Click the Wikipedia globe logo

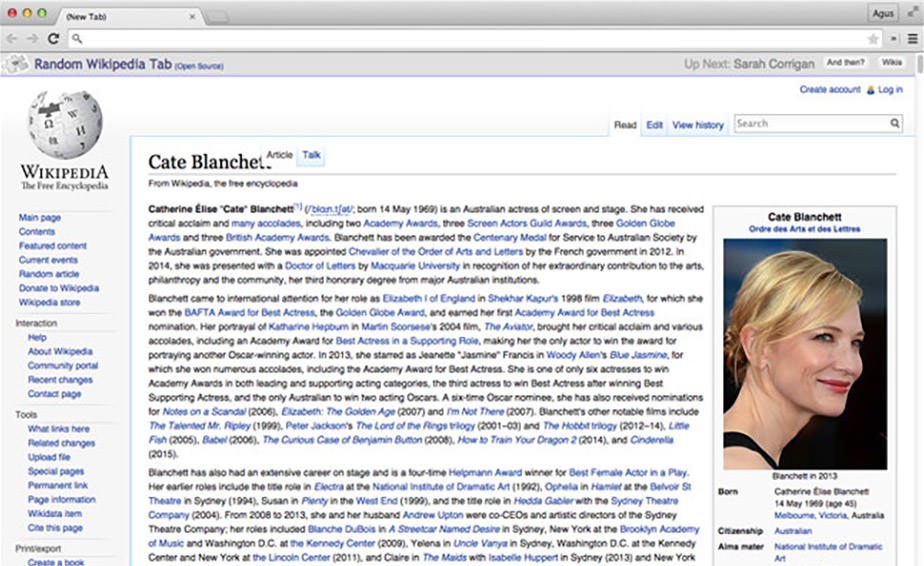(x=65, y=124)
